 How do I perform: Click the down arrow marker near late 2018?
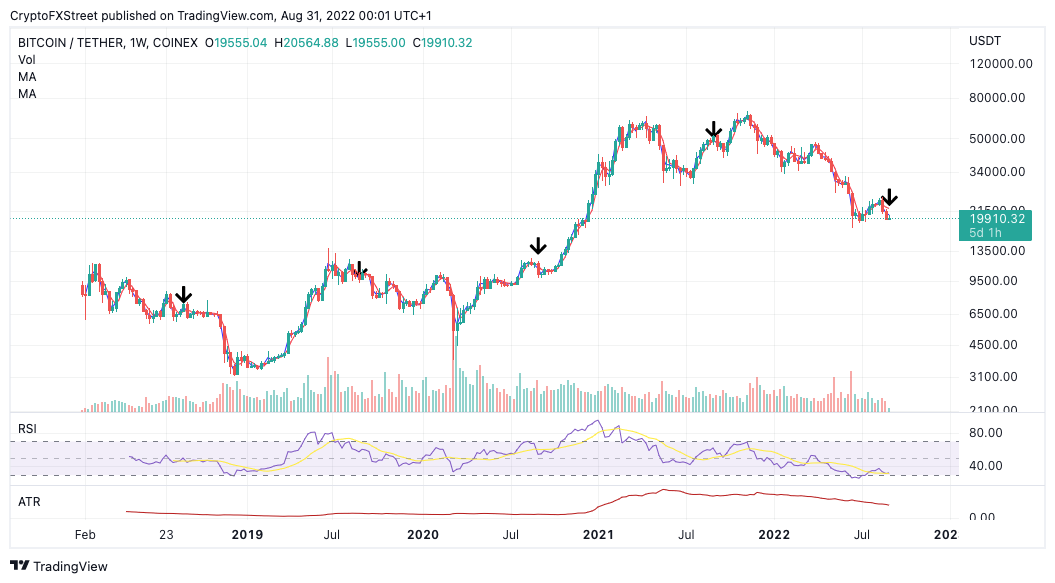183,295
